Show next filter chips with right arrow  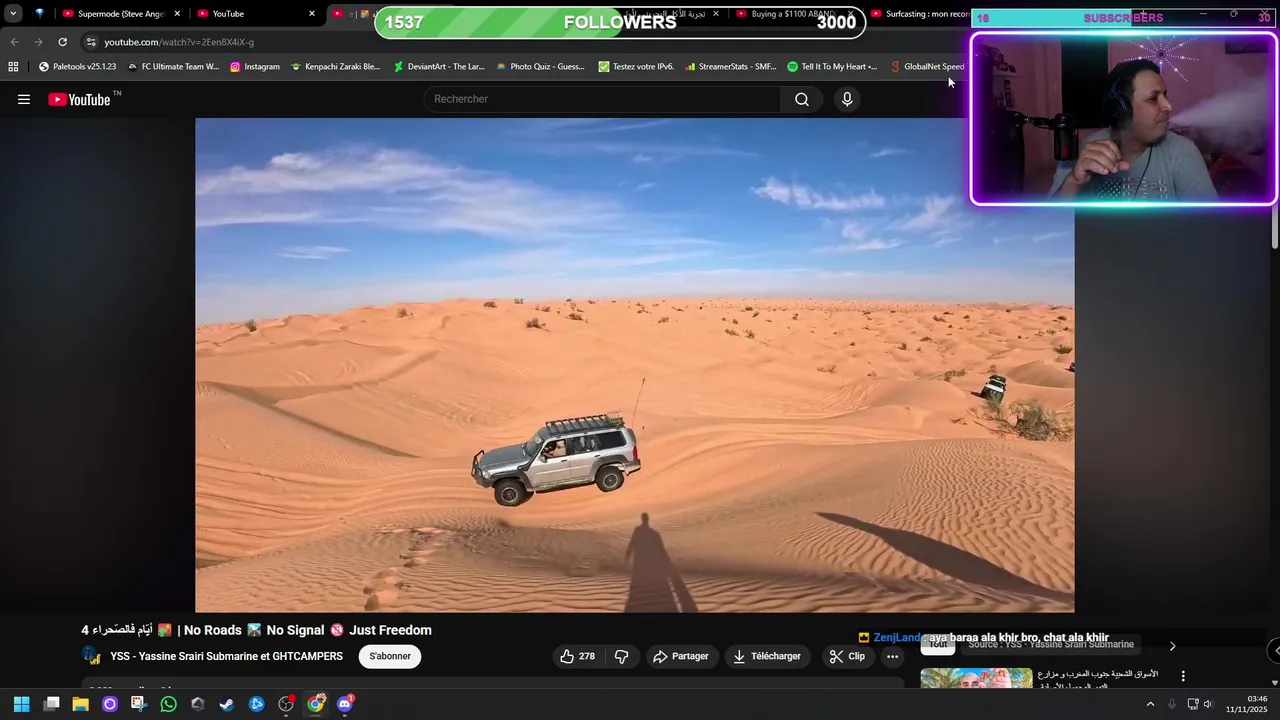tap(1172, 646)
